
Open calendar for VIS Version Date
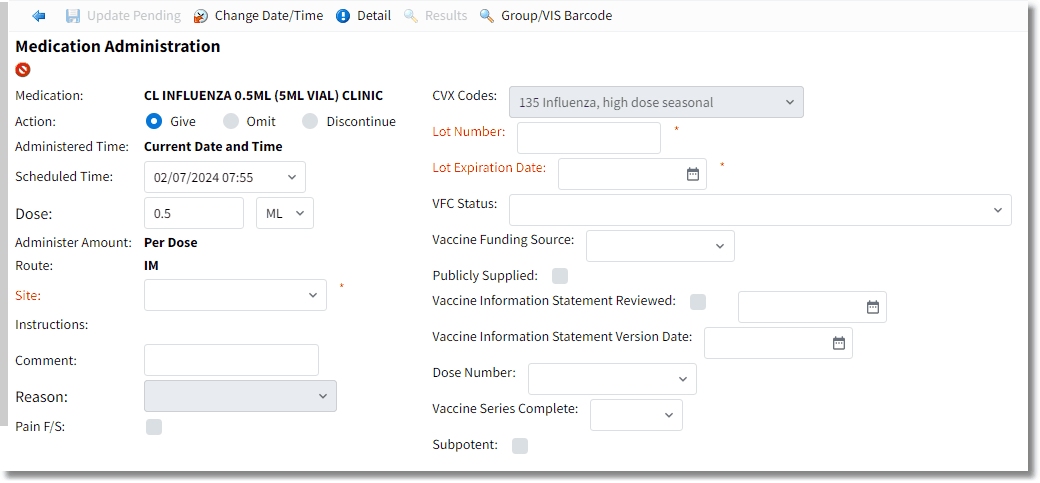point(839,342)
